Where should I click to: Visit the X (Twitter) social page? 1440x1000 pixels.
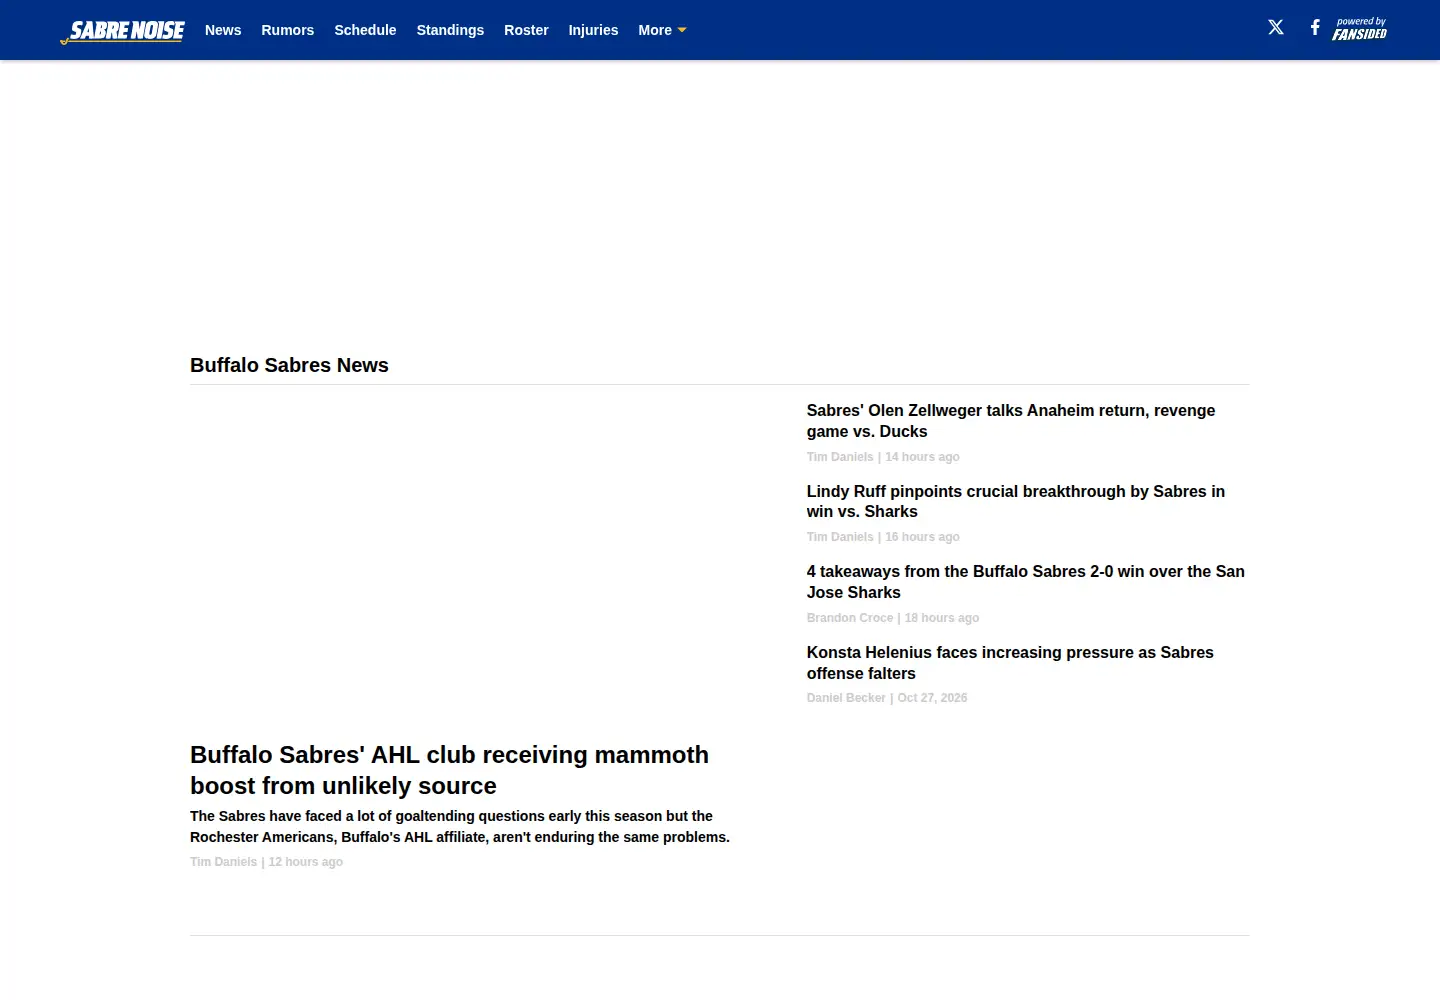point(1275,28)
